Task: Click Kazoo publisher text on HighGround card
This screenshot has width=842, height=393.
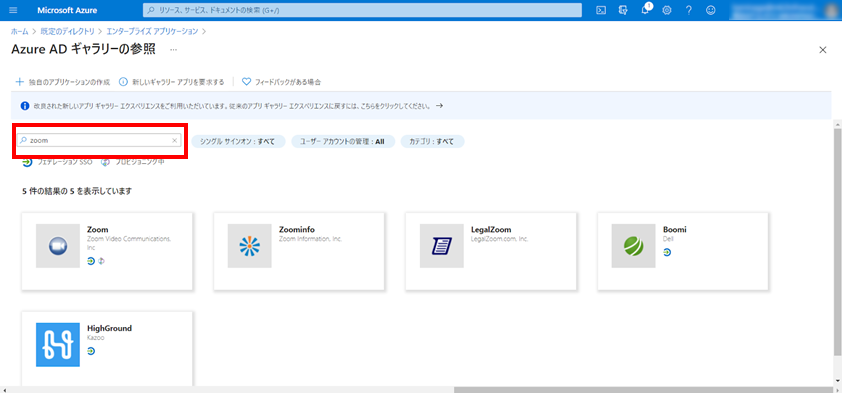Action: click(96, 338)
